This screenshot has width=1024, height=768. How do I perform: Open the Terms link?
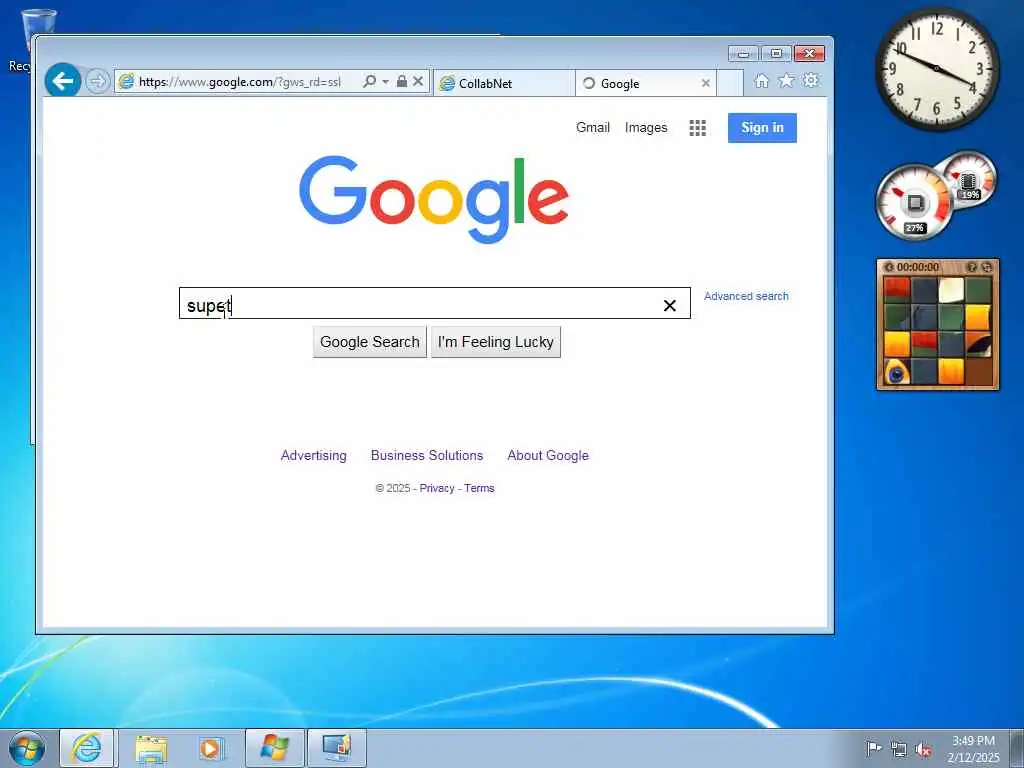click(479, 488)
